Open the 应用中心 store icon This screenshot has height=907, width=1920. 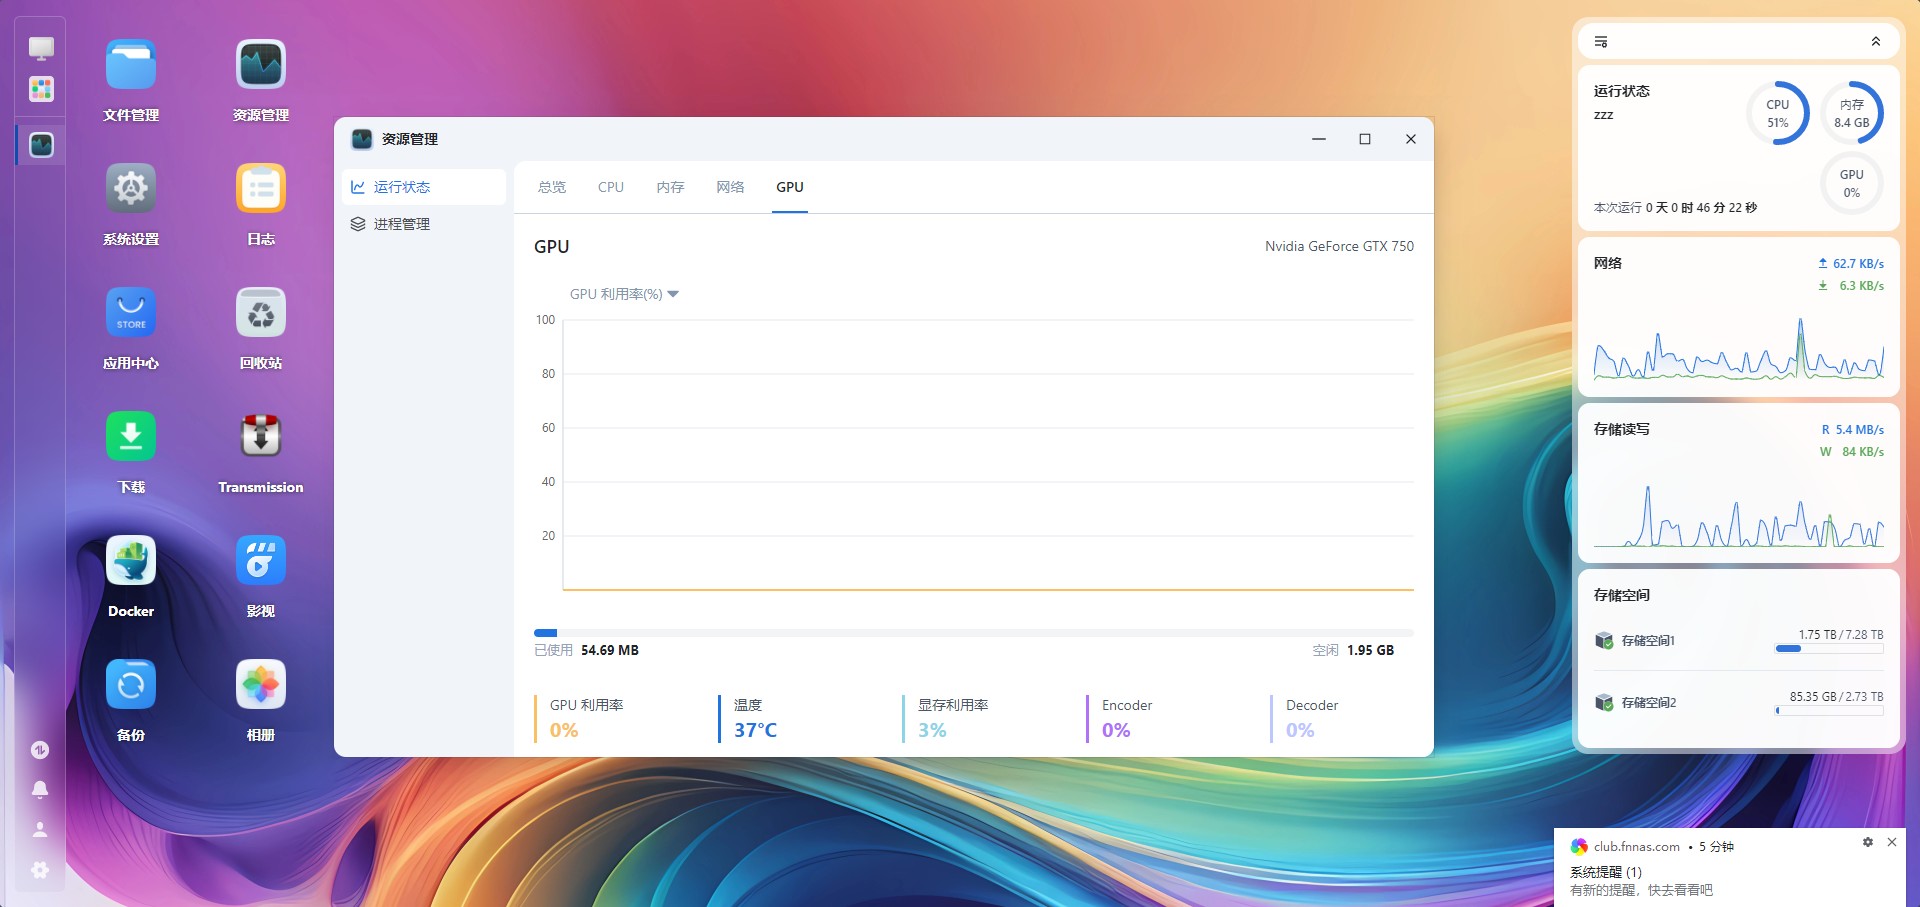coord(131,313)
